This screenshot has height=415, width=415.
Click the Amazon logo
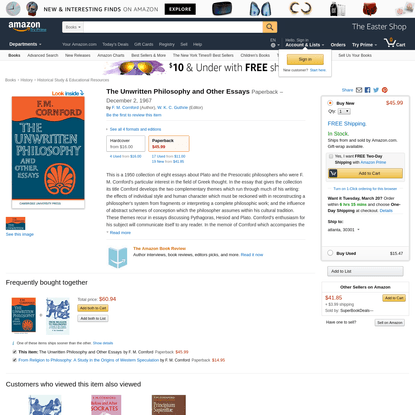tap(27, 26)
